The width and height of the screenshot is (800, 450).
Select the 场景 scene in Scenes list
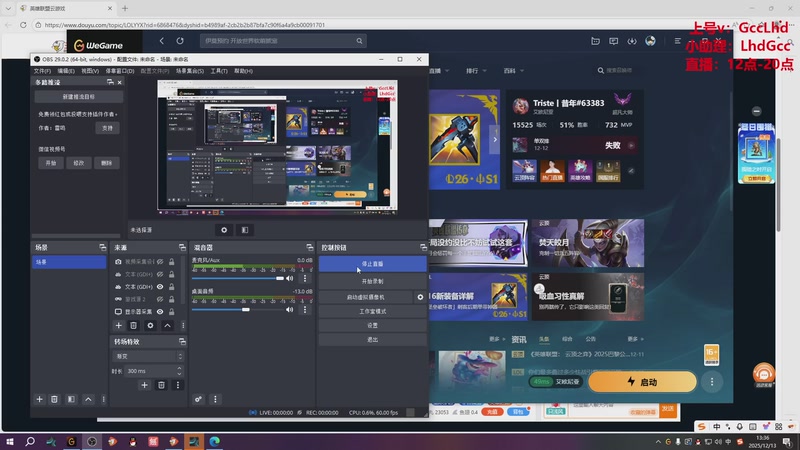point(69,262)
